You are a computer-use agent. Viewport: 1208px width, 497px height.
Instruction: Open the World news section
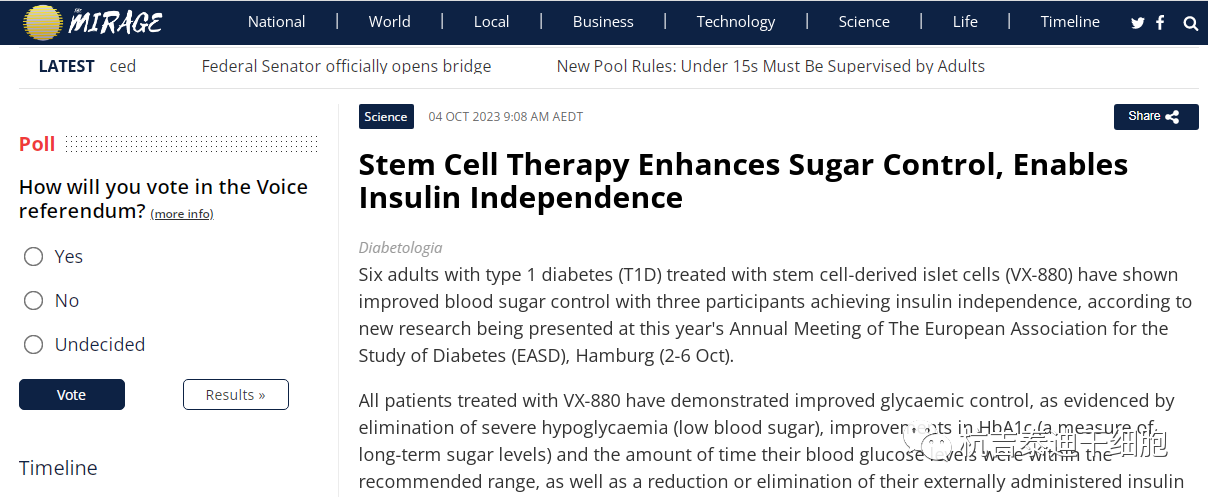click(x=389, y=22)
